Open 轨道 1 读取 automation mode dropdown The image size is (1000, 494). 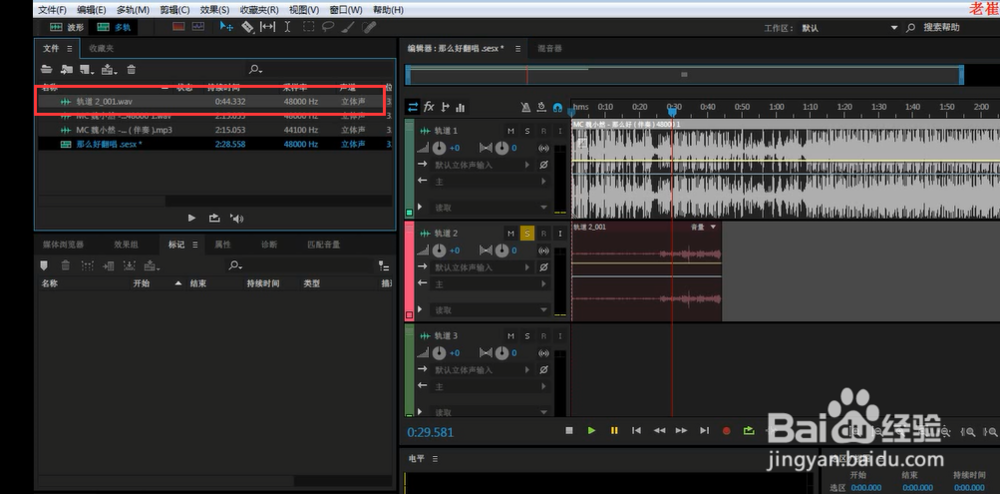[x=490, y=207]
